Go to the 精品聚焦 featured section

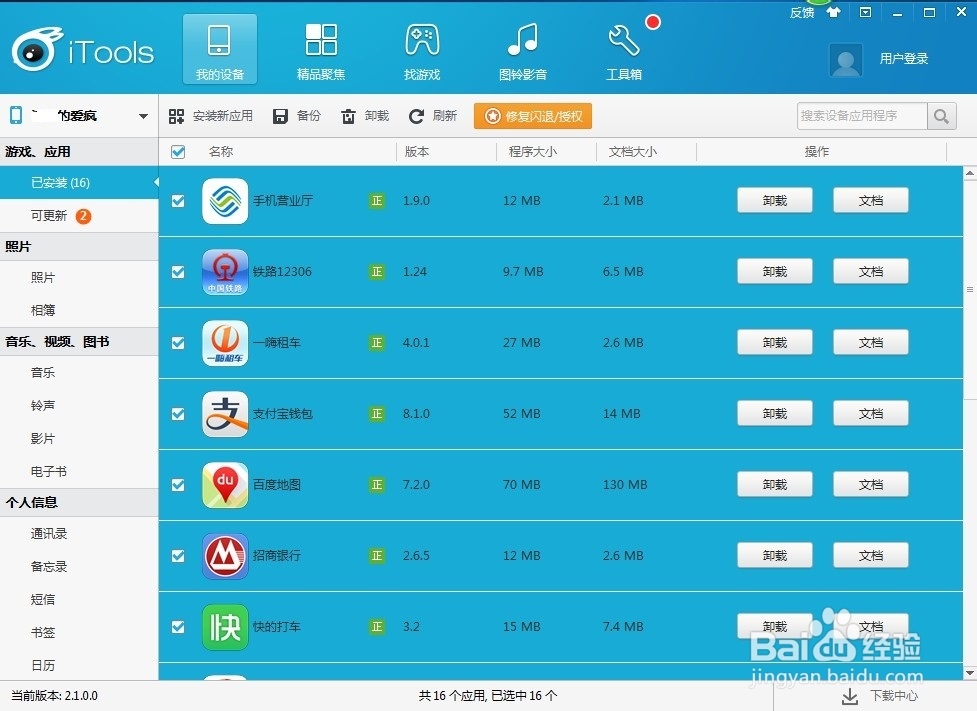[x=321, y=48]
